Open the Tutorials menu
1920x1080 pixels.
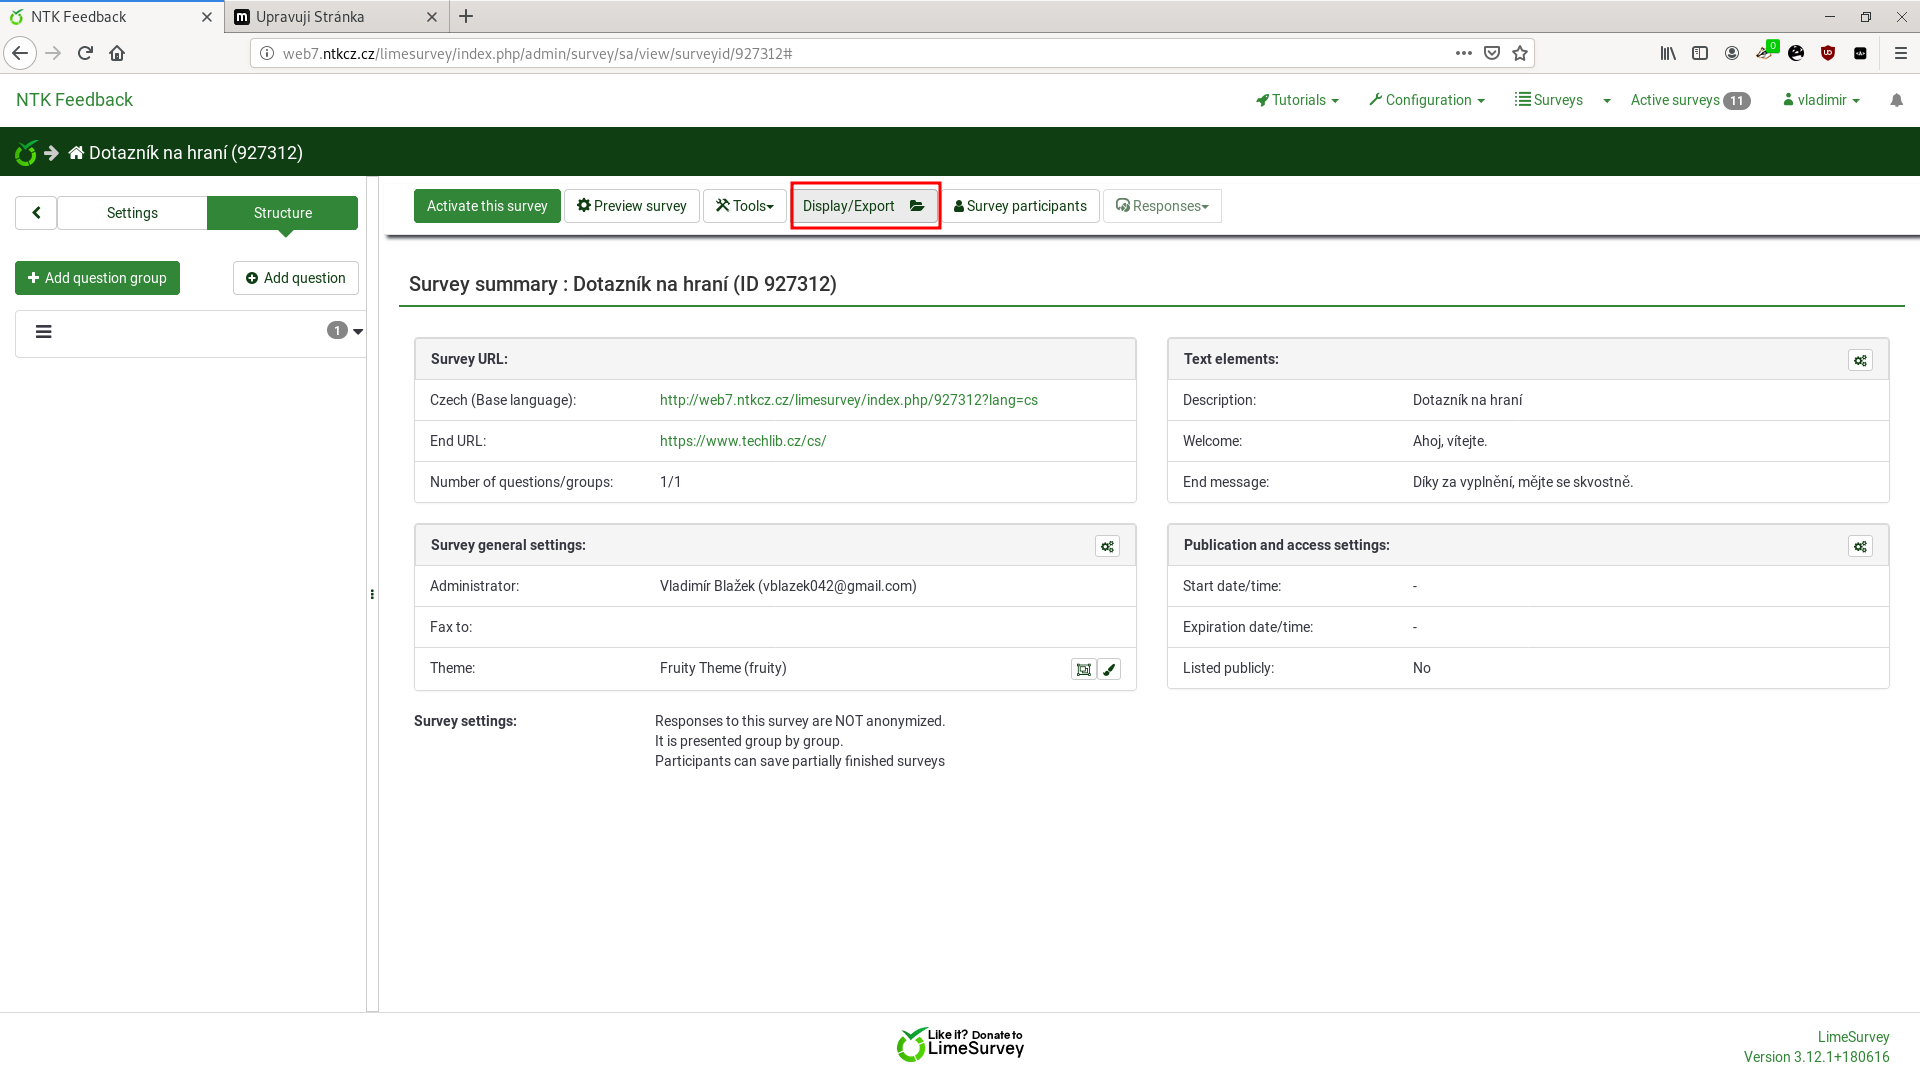(x=1297, y=100)
